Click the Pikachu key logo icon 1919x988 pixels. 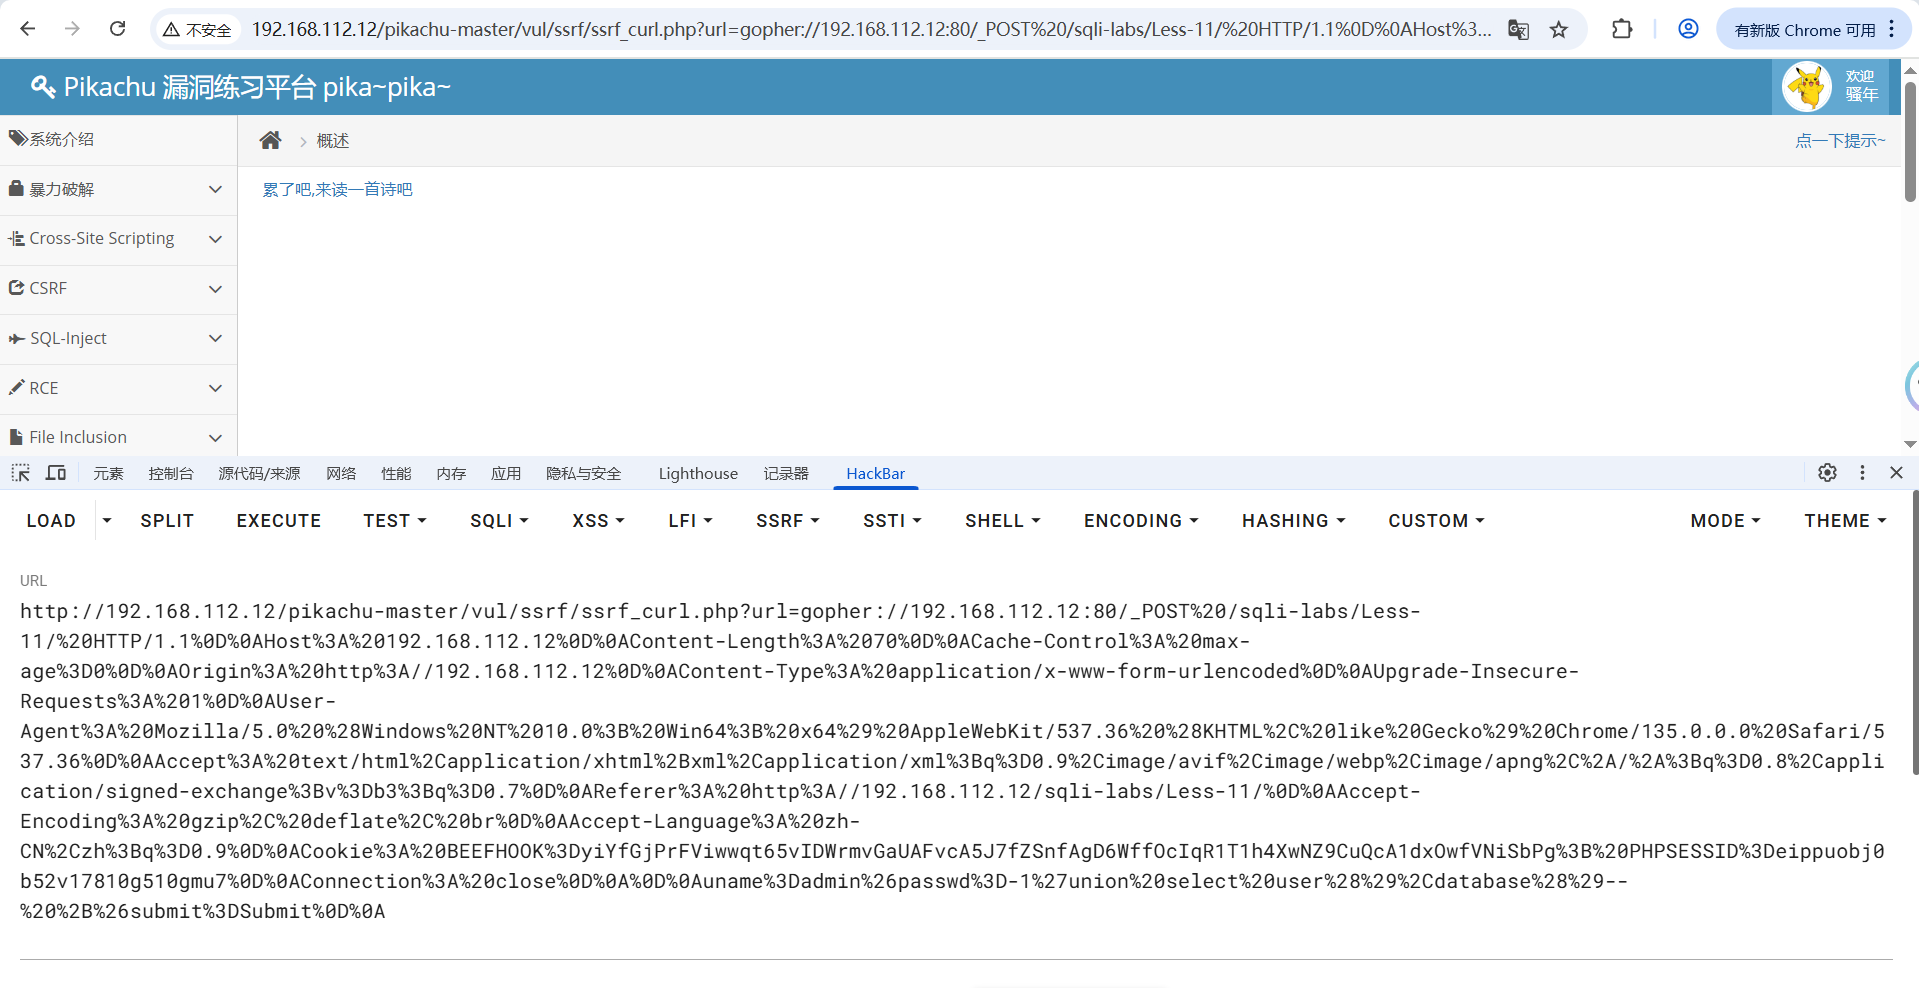43,87
